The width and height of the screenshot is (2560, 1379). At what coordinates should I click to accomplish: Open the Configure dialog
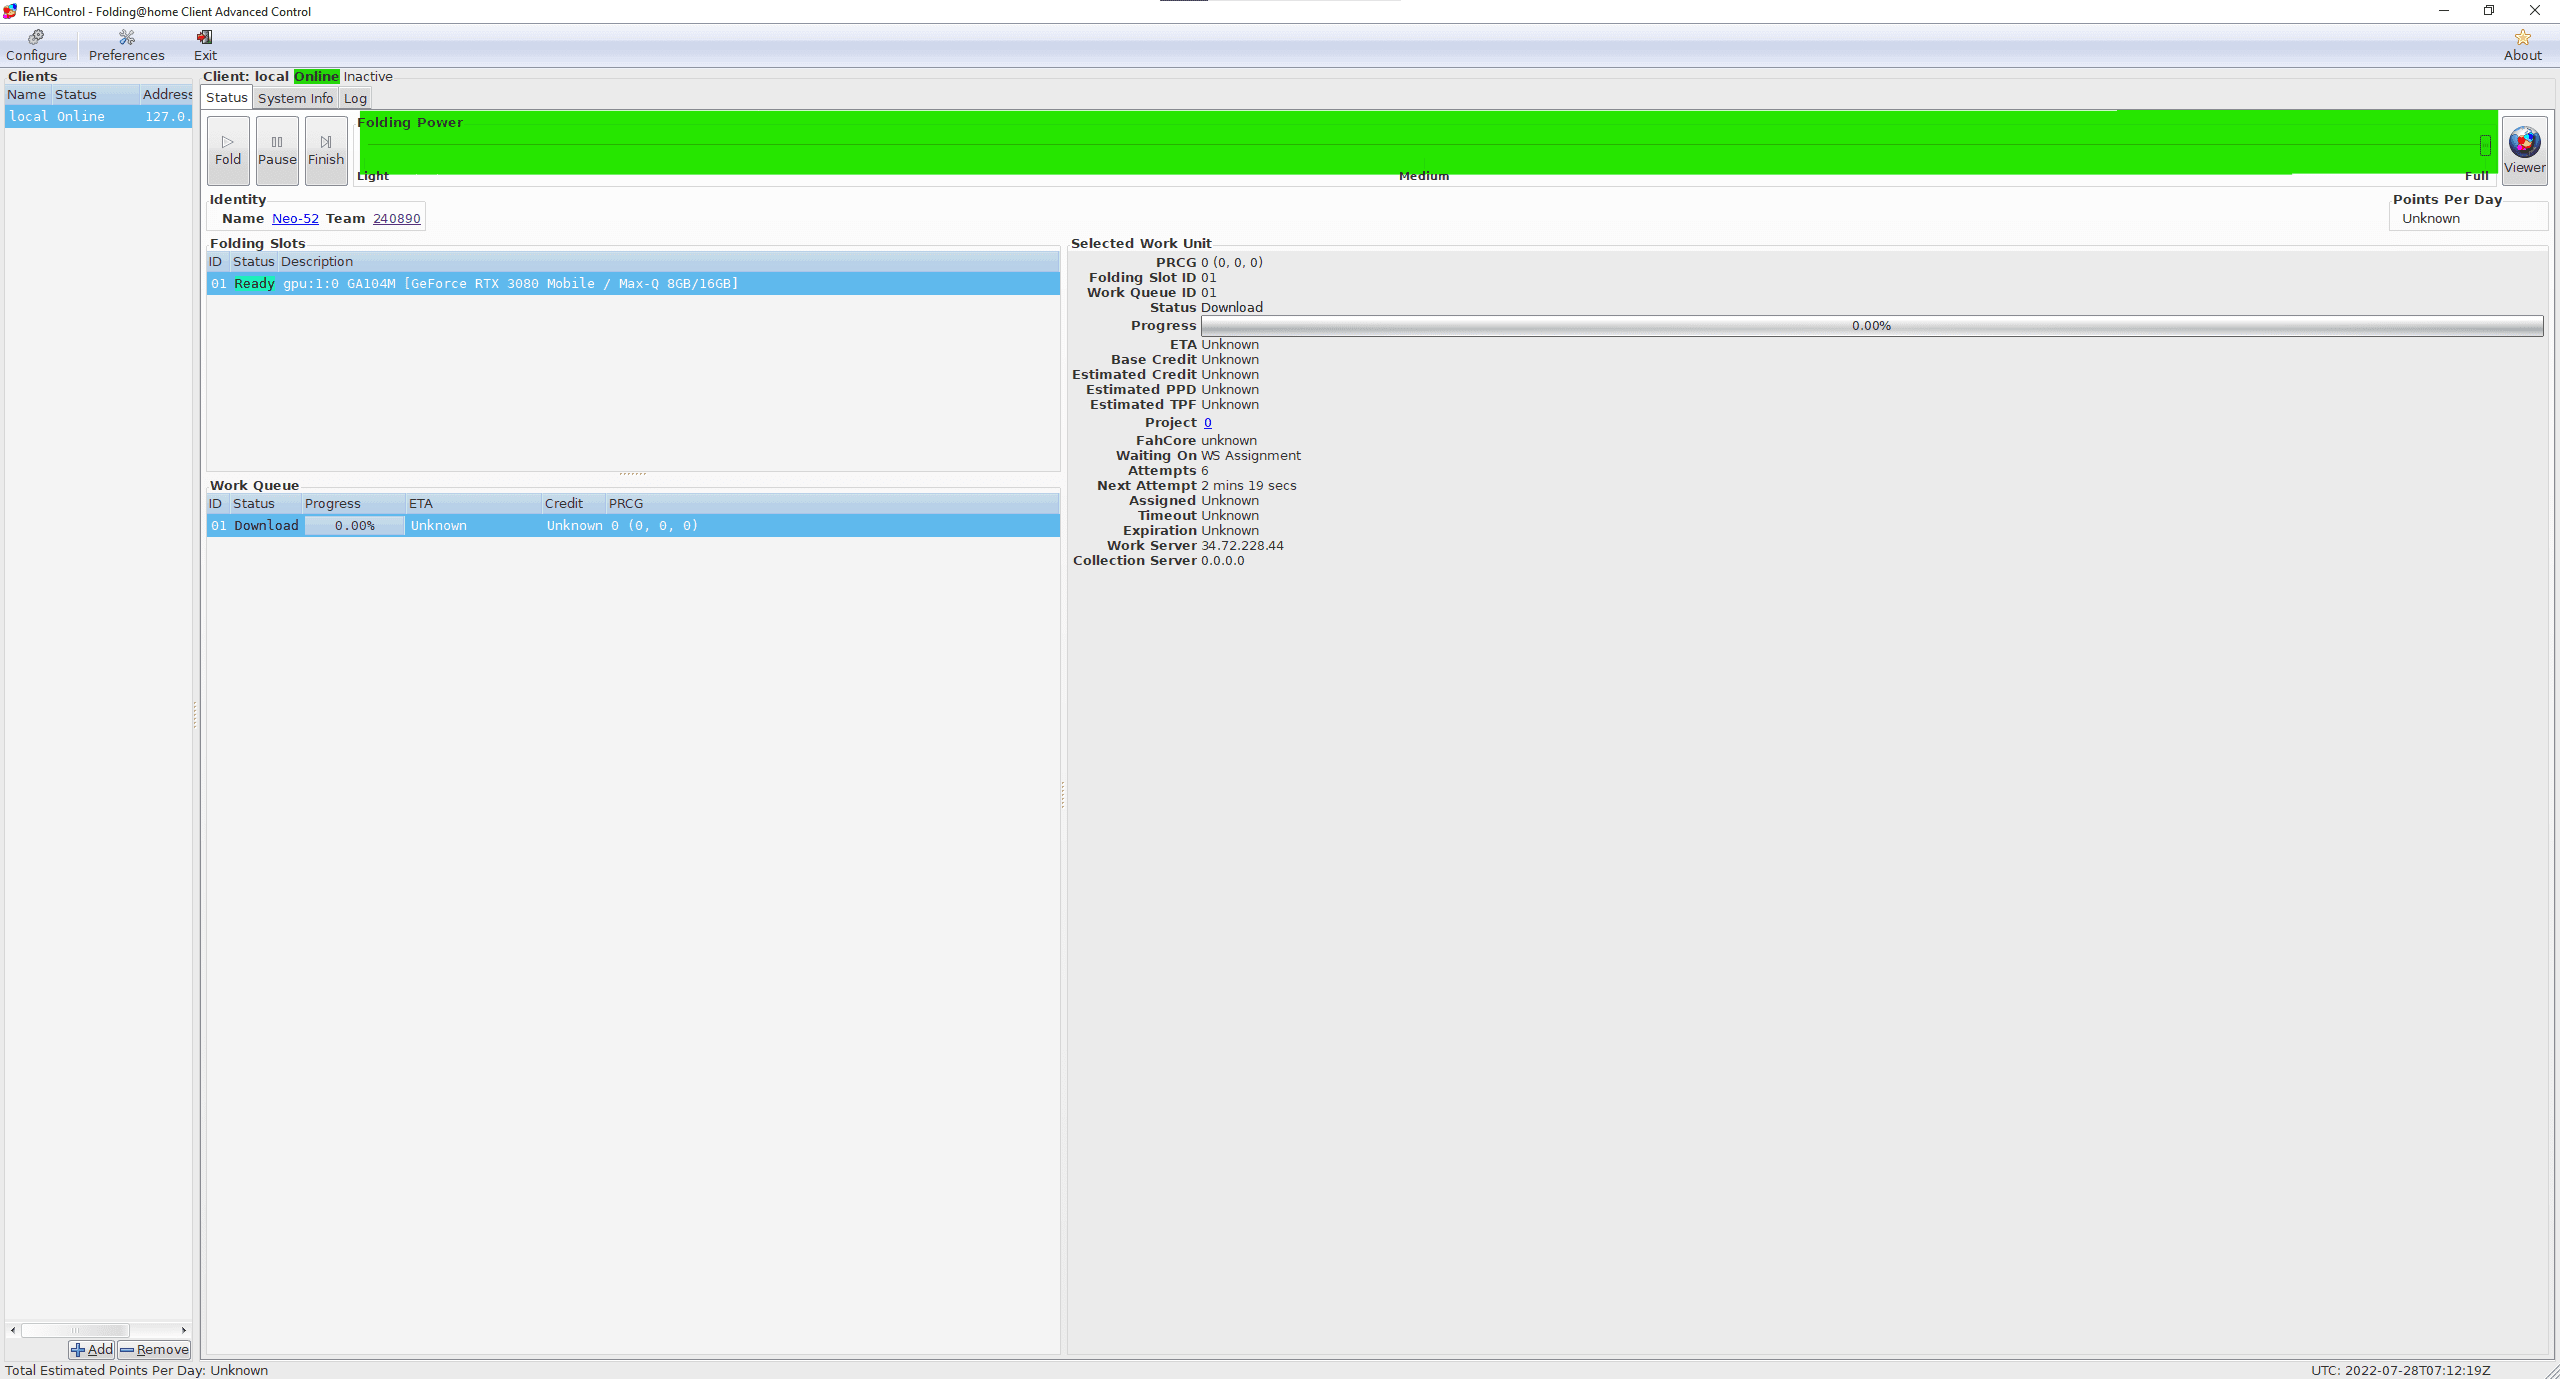36,46
